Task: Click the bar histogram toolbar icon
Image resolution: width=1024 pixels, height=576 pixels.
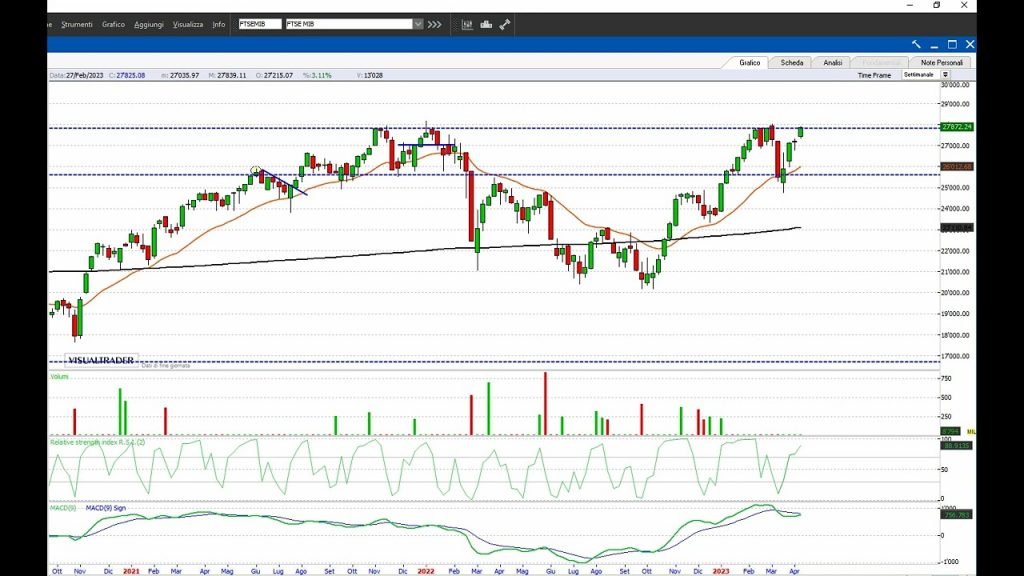Action: [486, 24]
